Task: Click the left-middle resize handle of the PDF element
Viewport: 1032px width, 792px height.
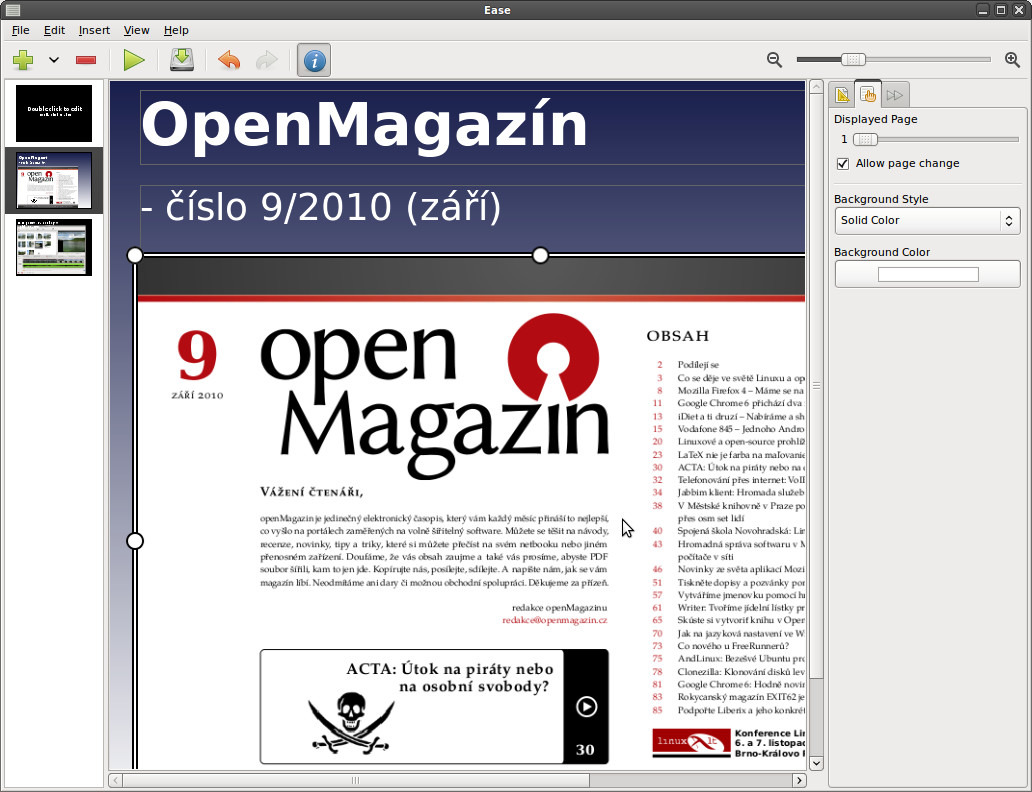Action: [x=135, y=541]
